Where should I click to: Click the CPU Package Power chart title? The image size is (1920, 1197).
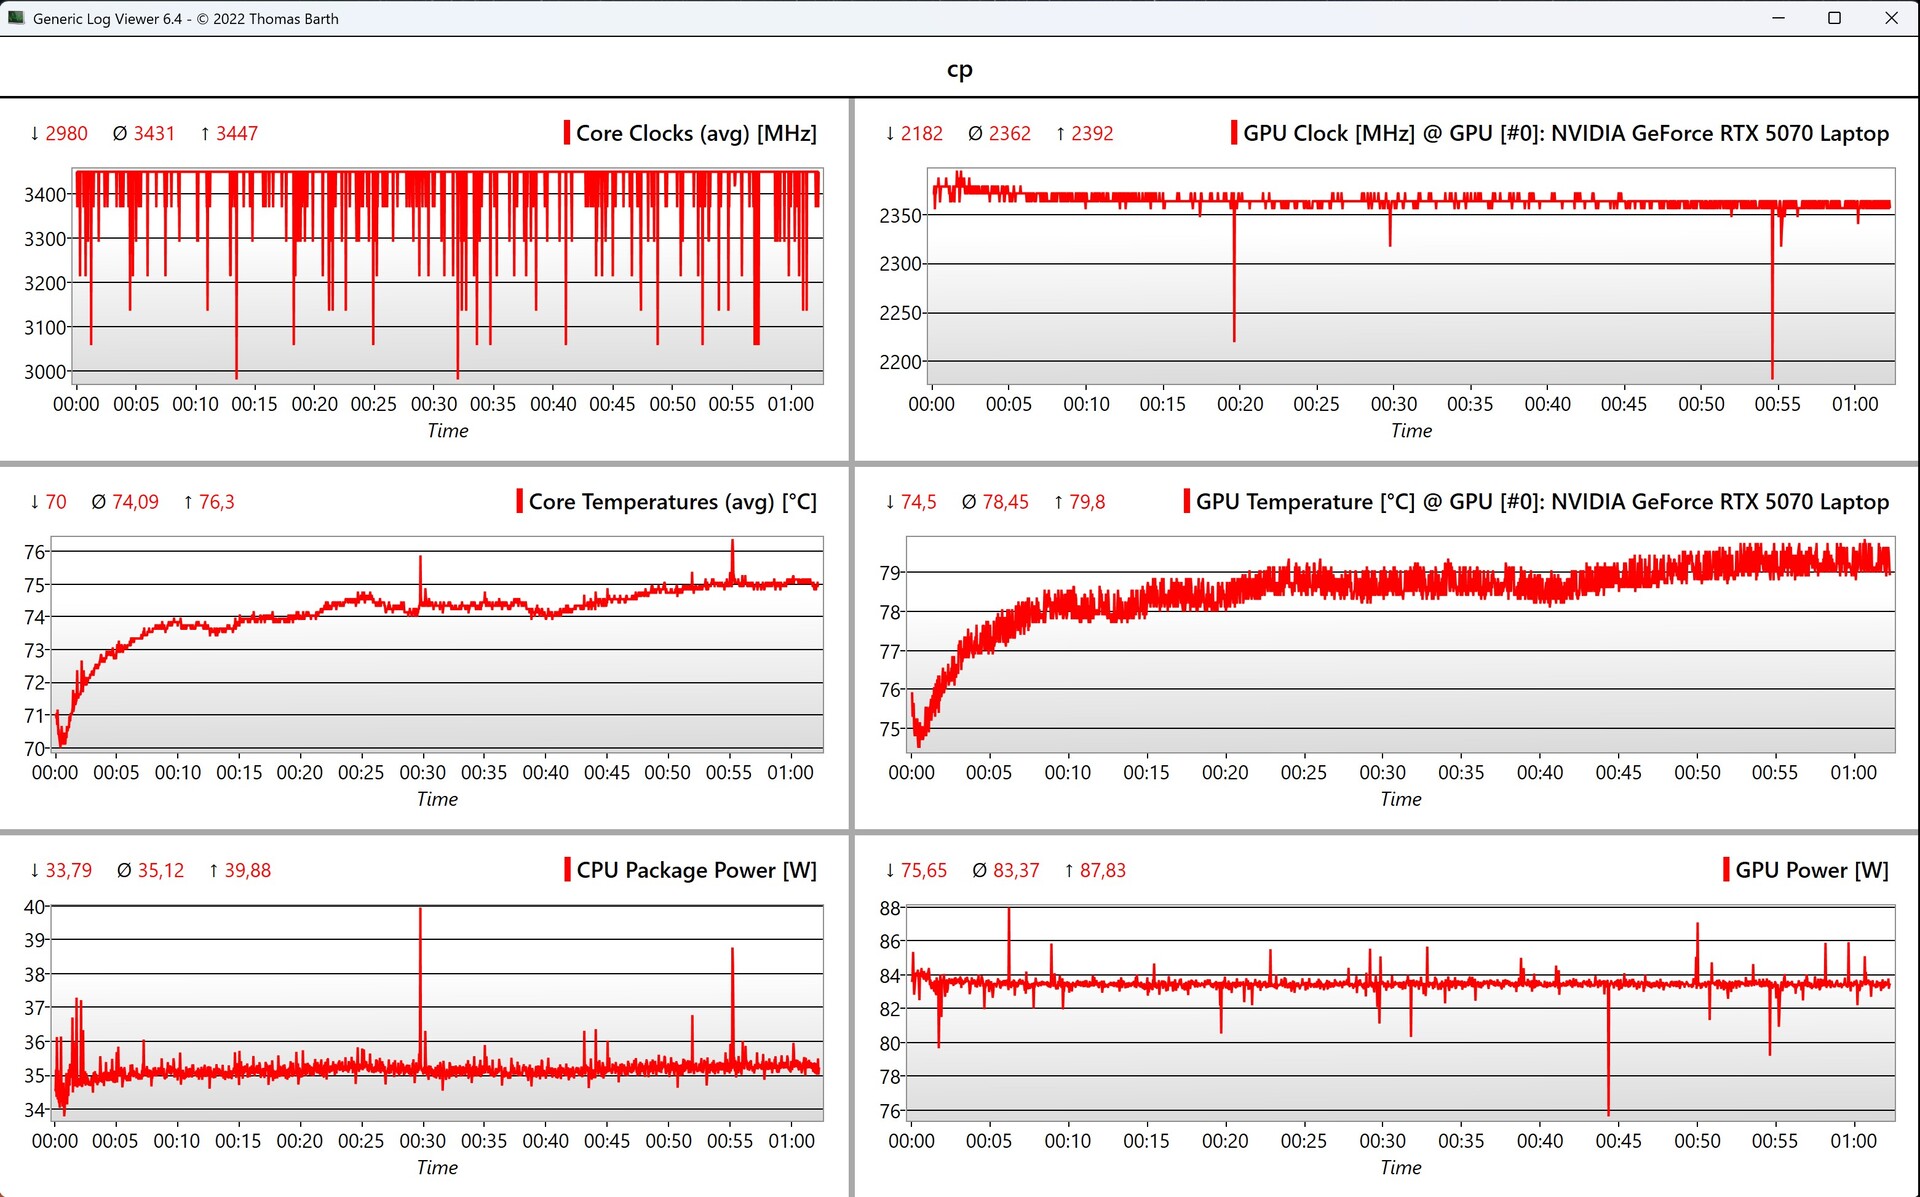click(x=696, y=870)
